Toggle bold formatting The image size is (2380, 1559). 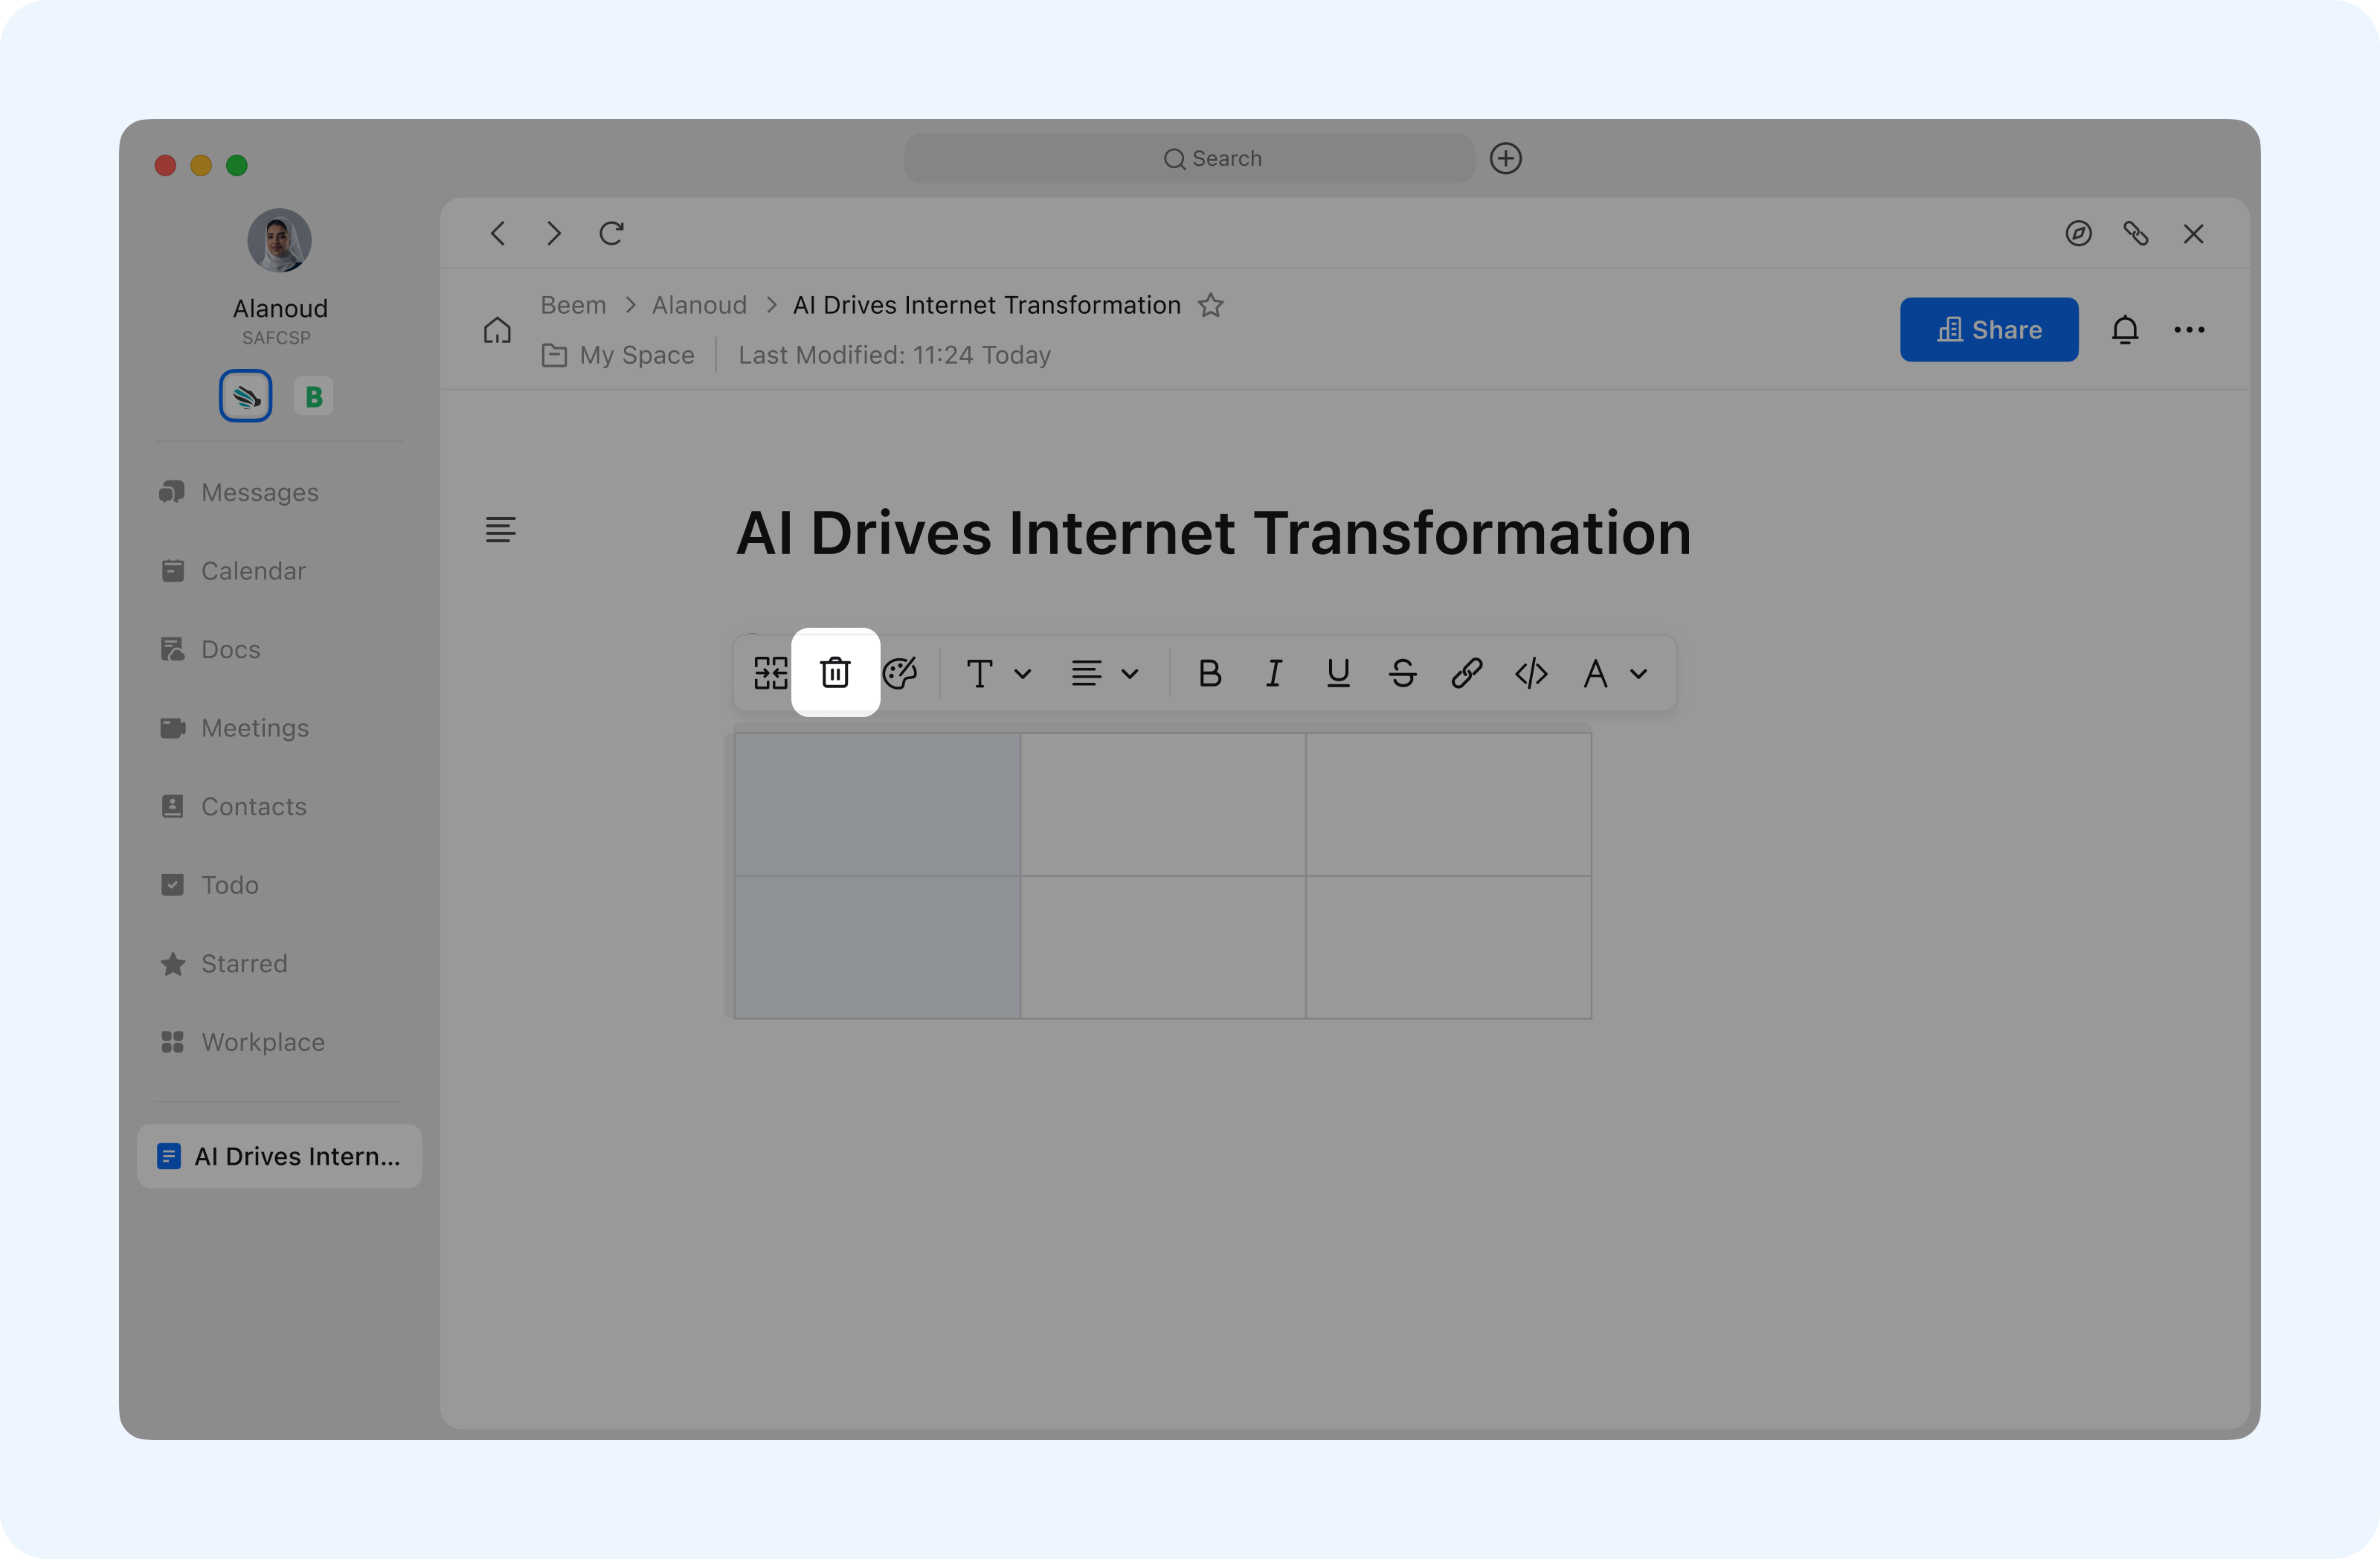click(1209, 673)
